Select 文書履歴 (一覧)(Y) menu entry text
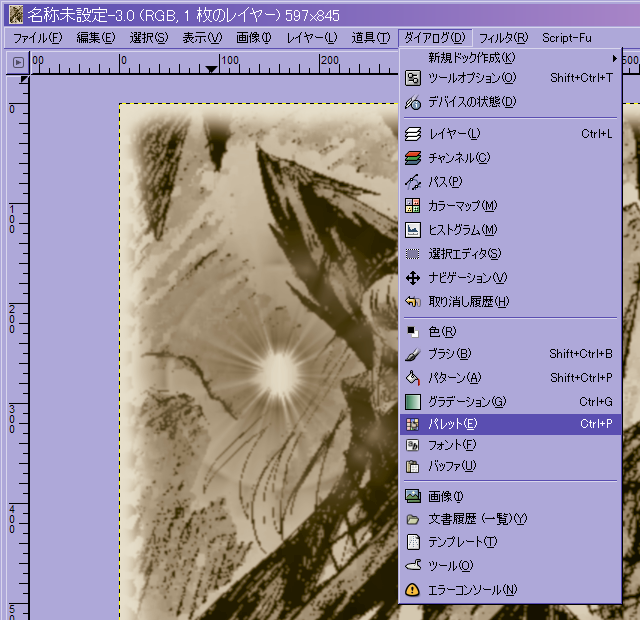This screenshot has width=640, height=620. pyautogui.click(x=478, y=519)
